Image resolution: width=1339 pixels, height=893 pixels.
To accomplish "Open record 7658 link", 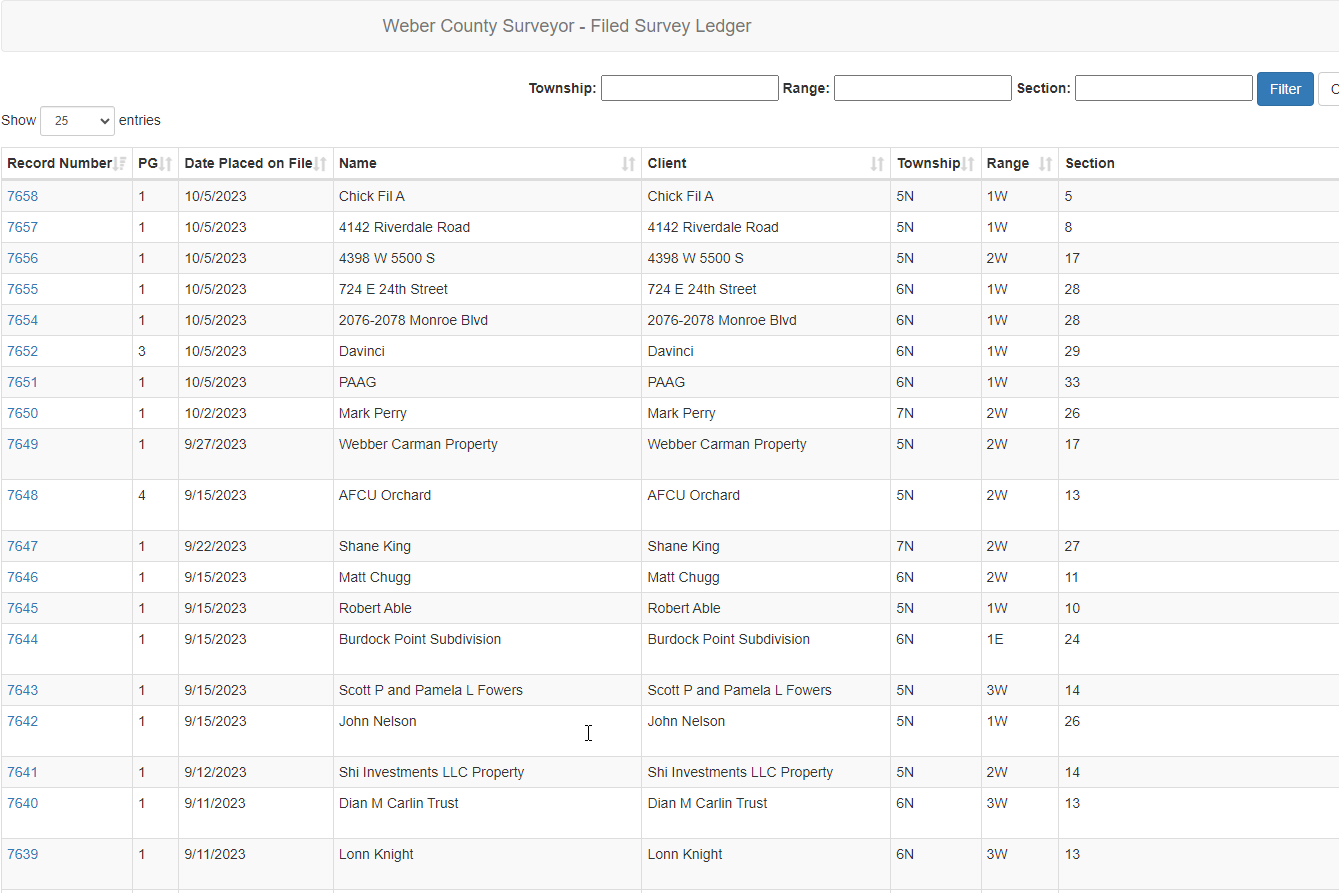I will [x=22, y=196].
